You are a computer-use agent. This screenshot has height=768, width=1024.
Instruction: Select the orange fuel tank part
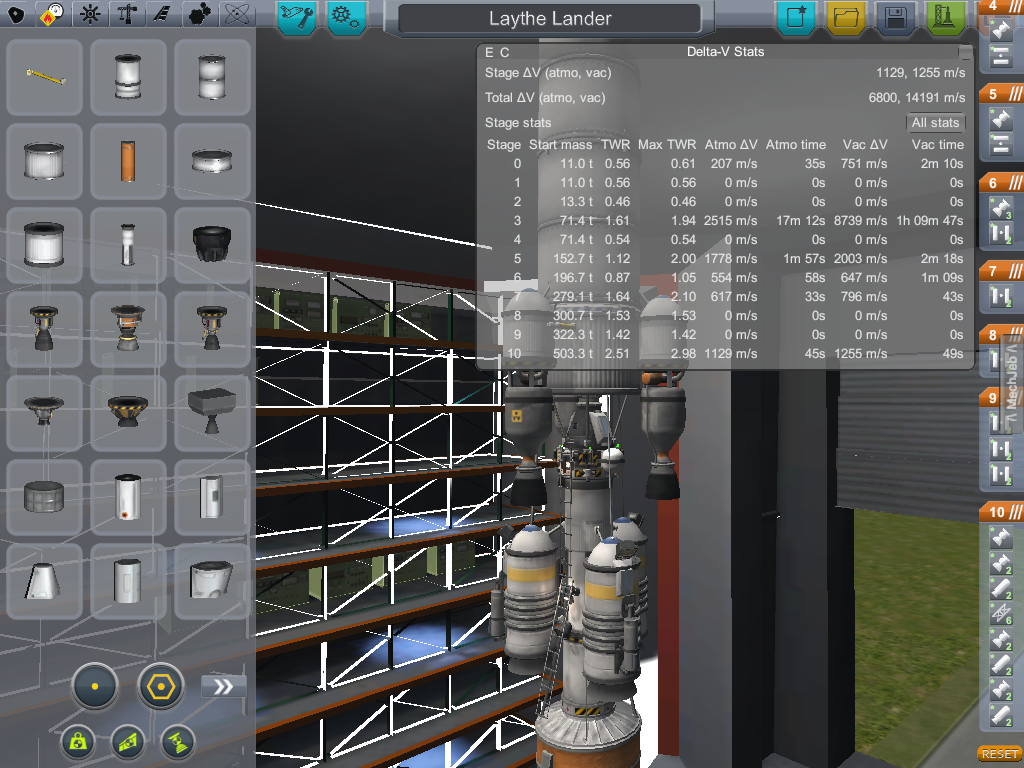[x=128, y=161]
